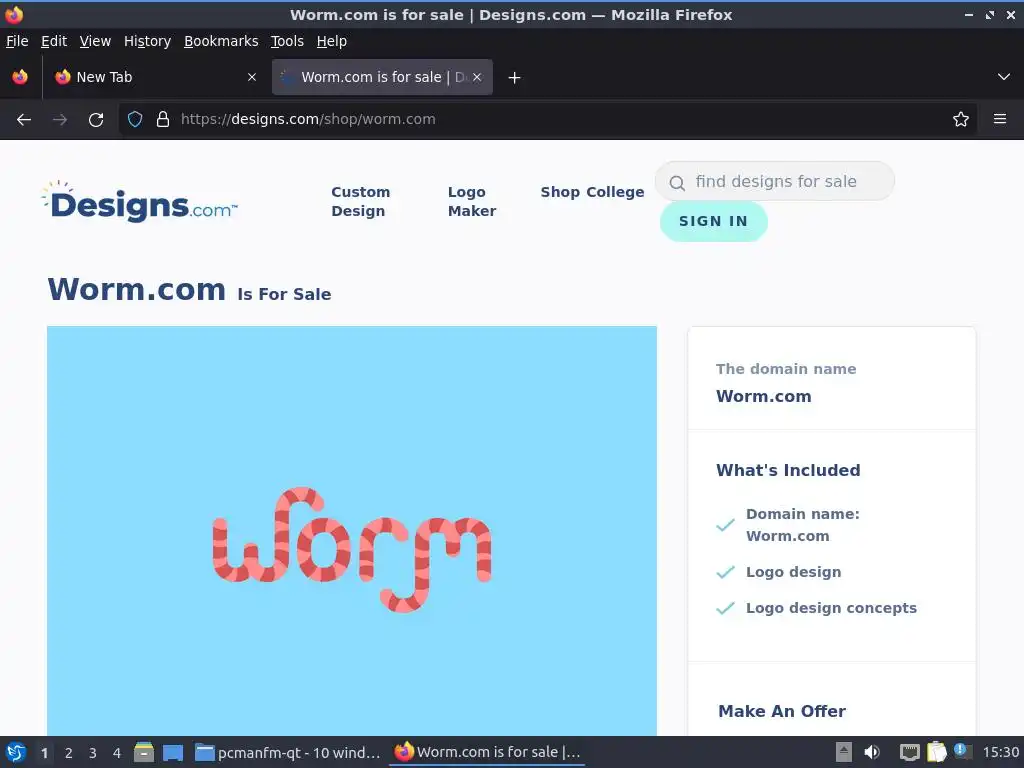Open the taskbar start menu icon
This screenshot has width=1024, height=768.
[x=16, y=752]
